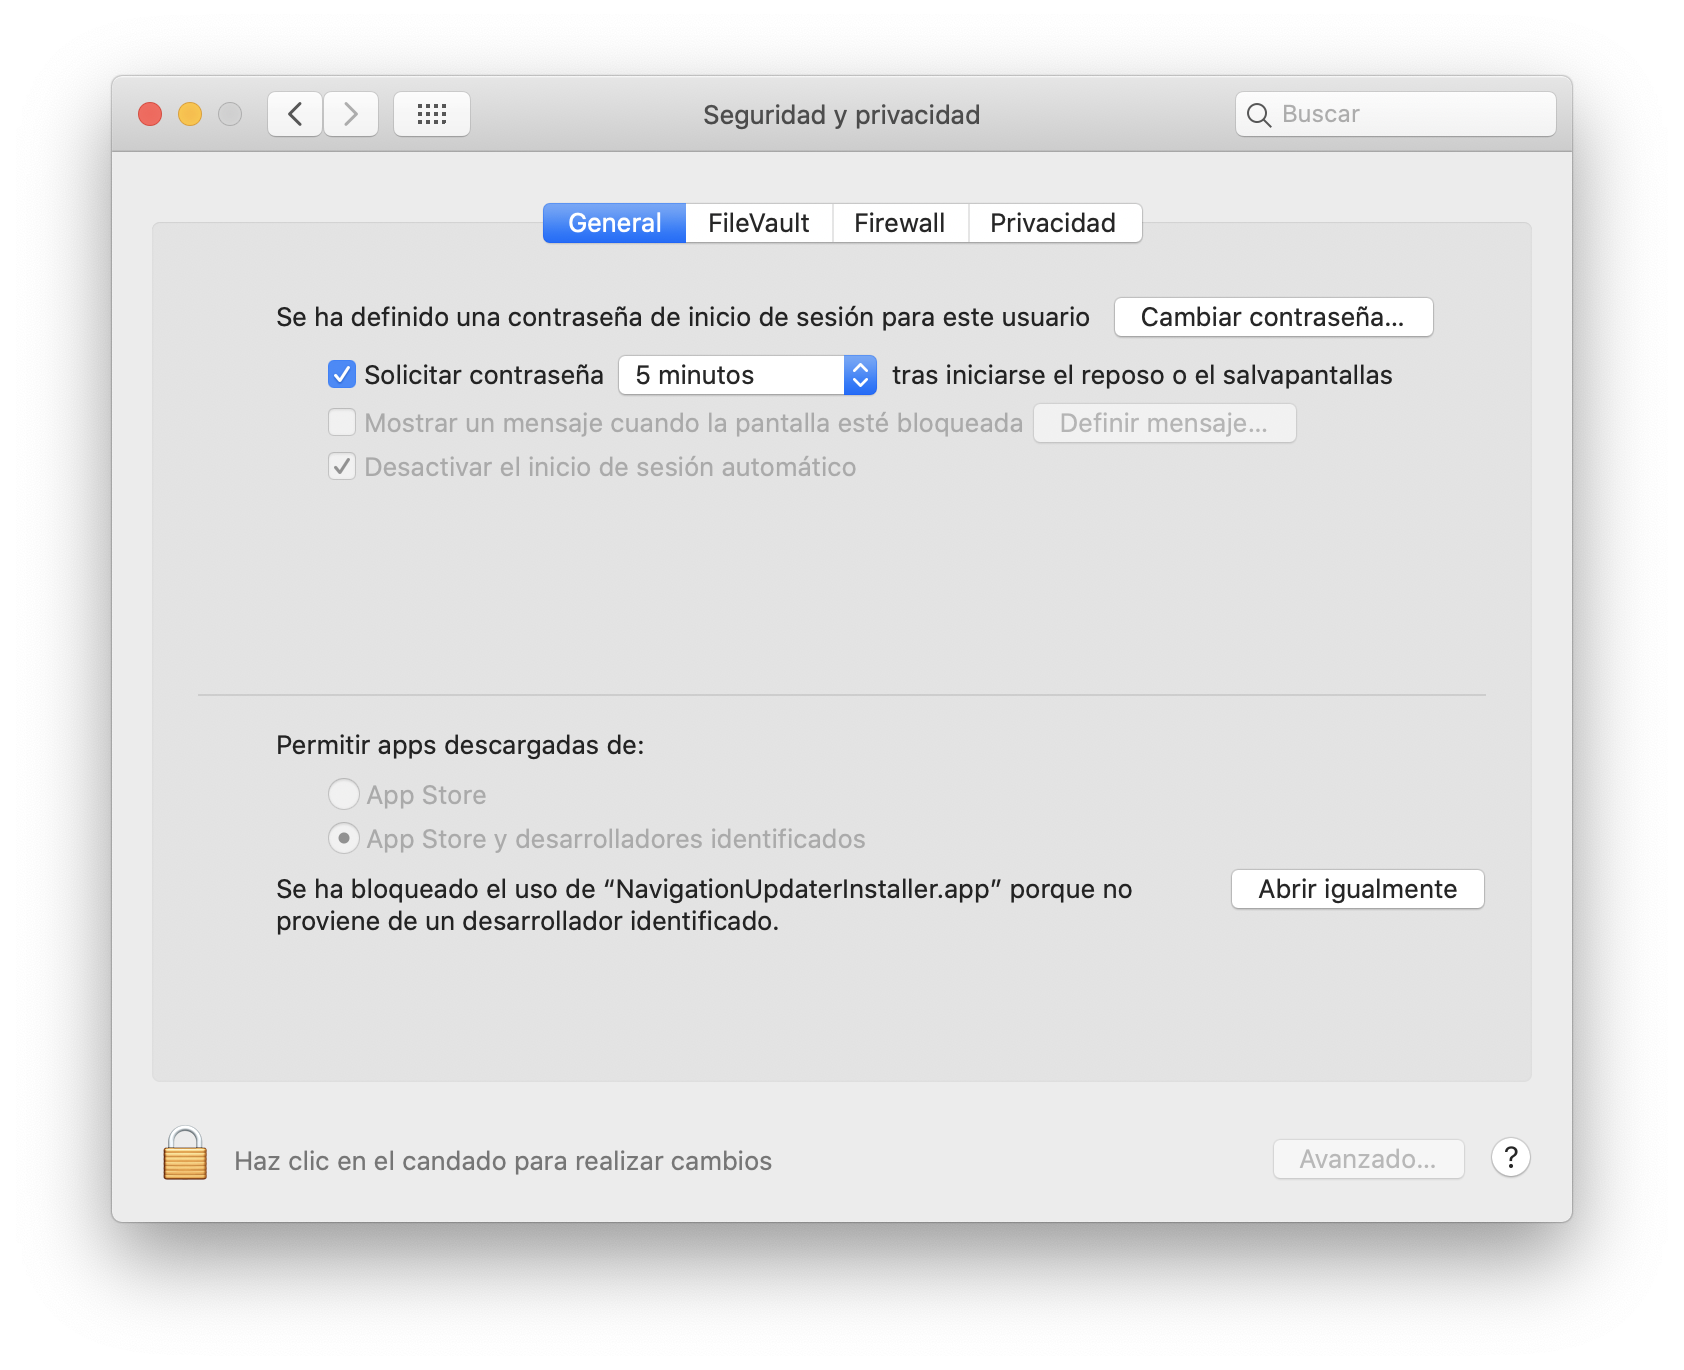Open the Privacidad tab
1684x1370 pixels.
pos(1053,223)
